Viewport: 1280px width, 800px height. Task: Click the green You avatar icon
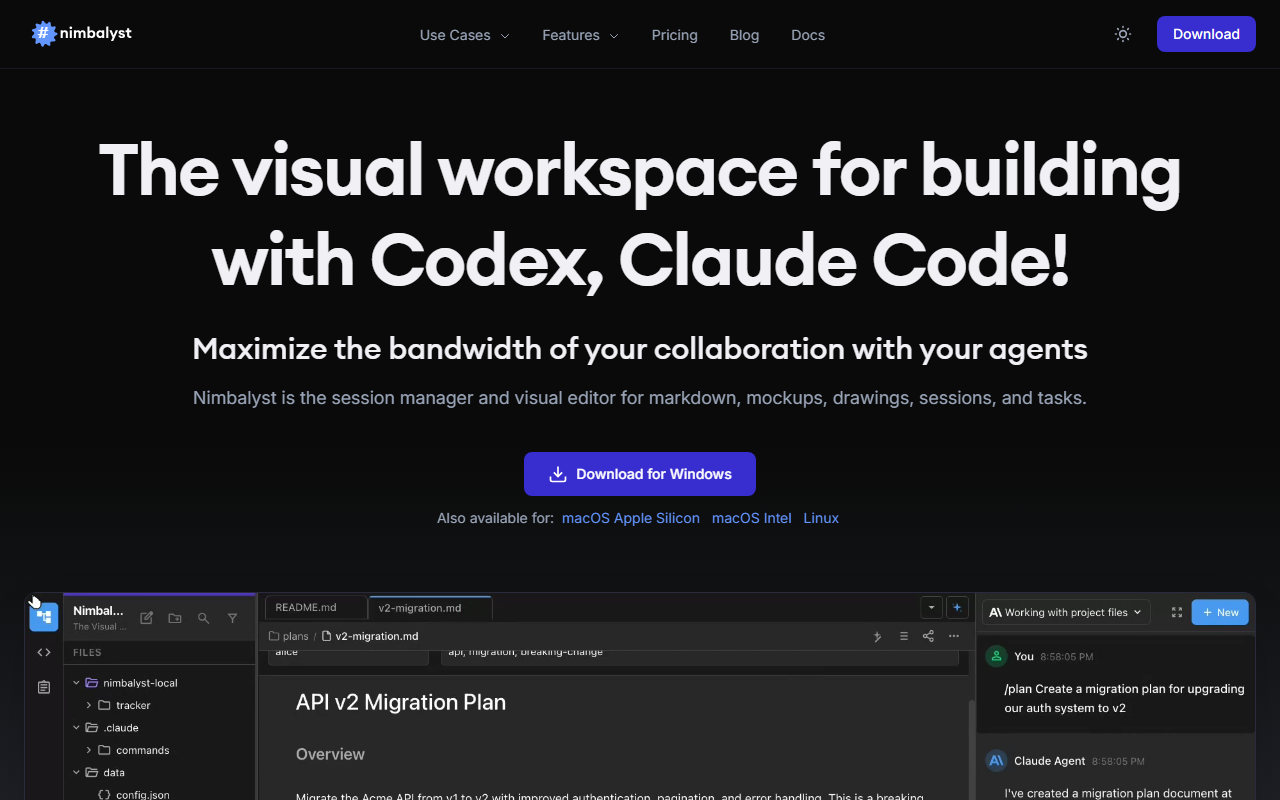[x=996, y=656]
